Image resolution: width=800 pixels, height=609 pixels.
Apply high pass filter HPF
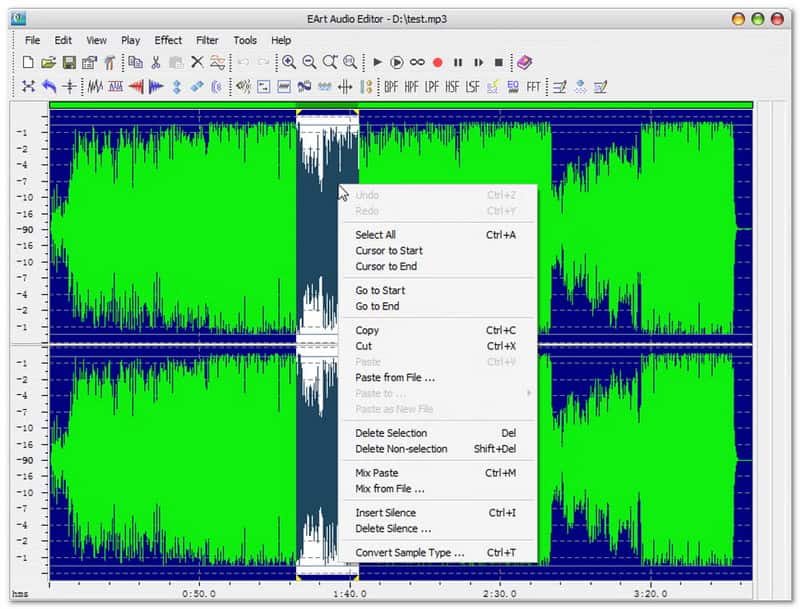pyautogui.click(x=411, y=87)
